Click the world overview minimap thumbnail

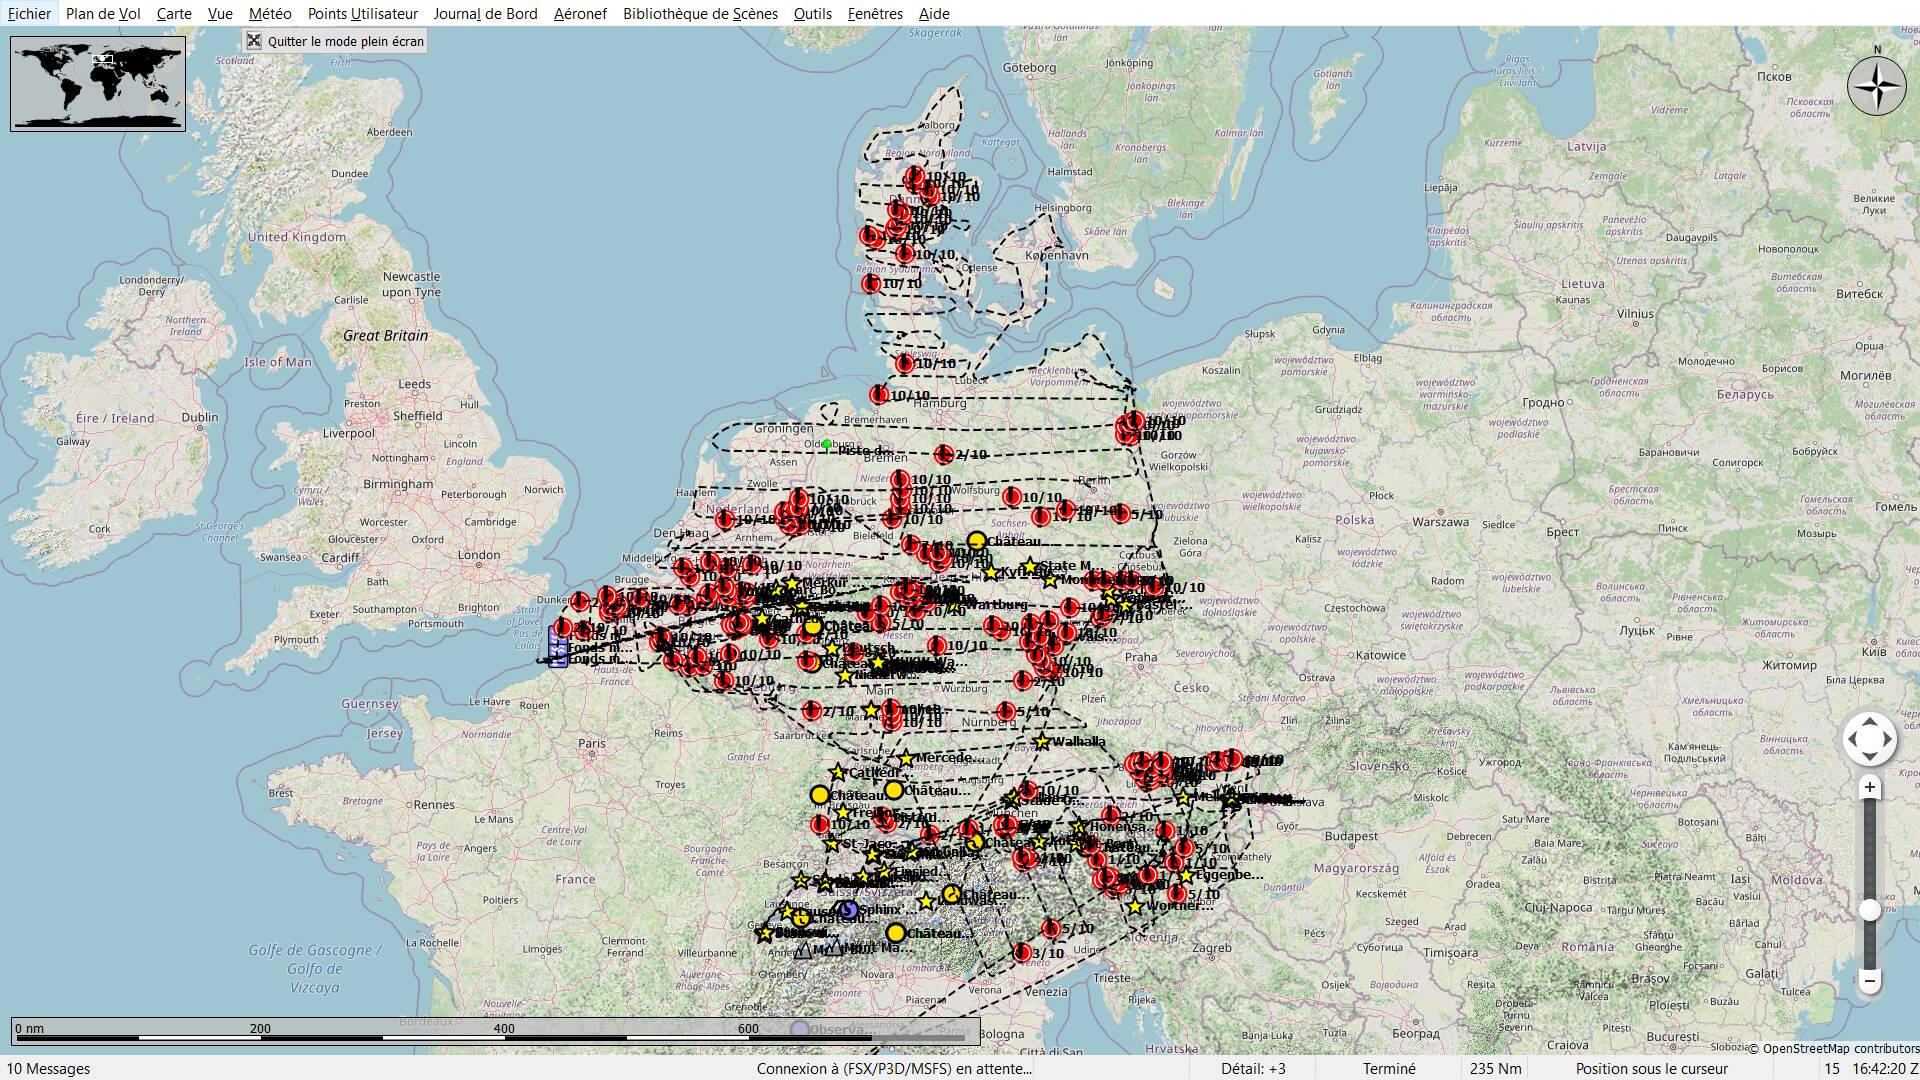(x=98, y=83)
